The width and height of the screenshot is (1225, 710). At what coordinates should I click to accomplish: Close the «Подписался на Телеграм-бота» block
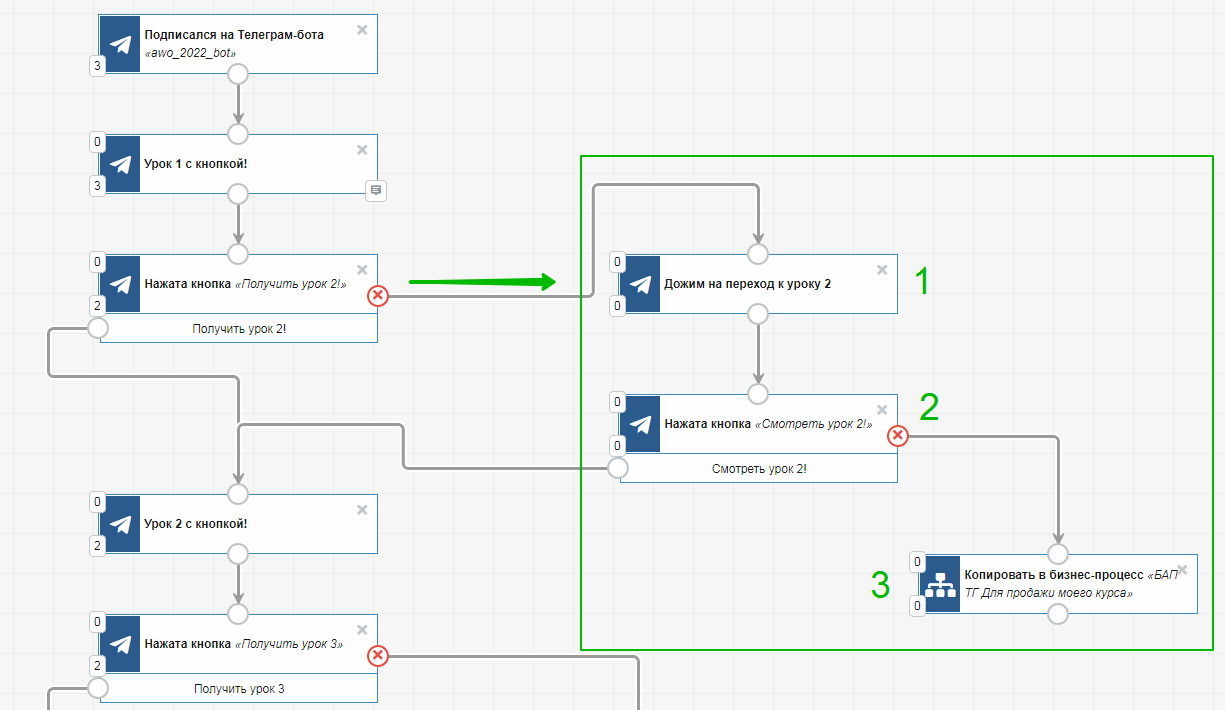tap(362, 30)
